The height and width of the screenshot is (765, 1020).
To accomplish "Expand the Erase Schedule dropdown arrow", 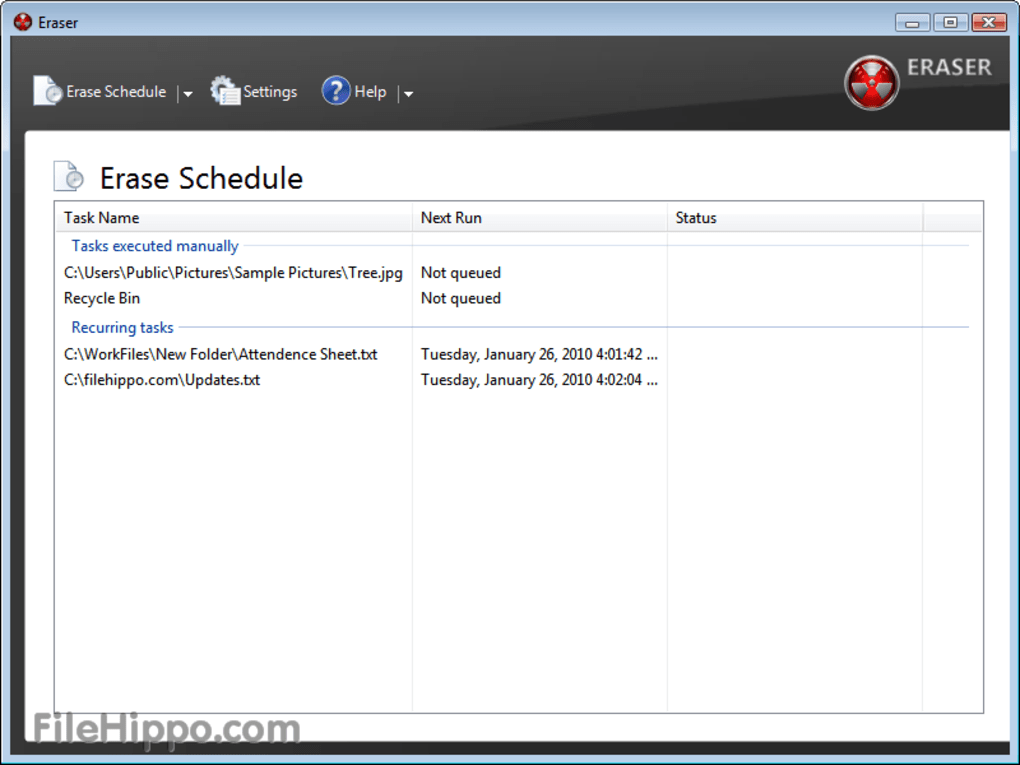I will pyautogui.click(x=187, y=94).
